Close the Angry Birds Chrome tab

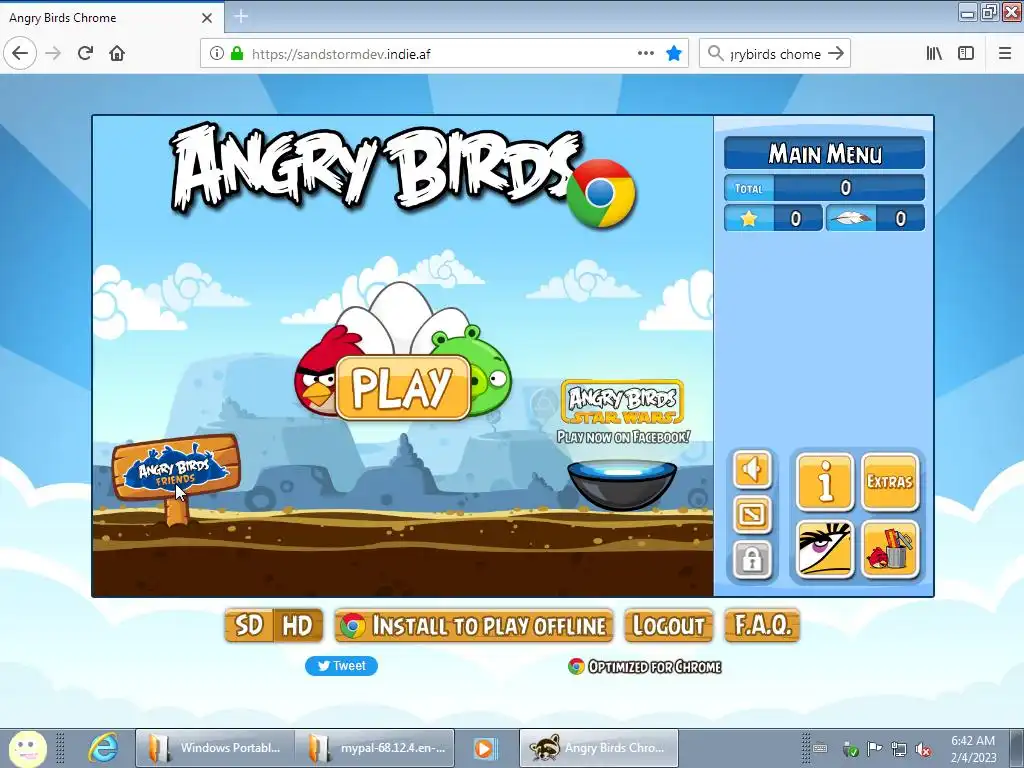(206, 18)
